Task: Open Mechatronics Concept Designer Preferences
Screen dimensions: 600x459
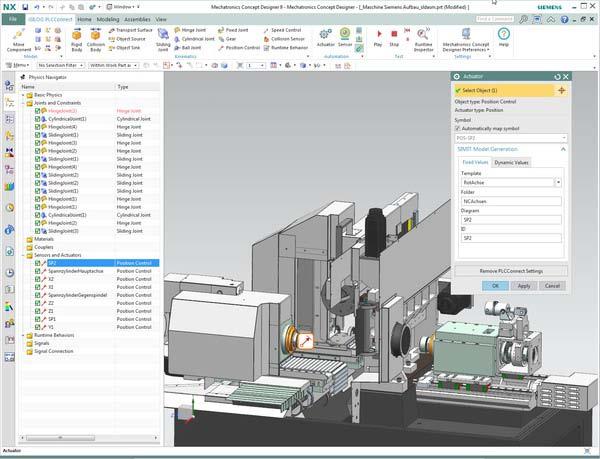Action: 466,40
